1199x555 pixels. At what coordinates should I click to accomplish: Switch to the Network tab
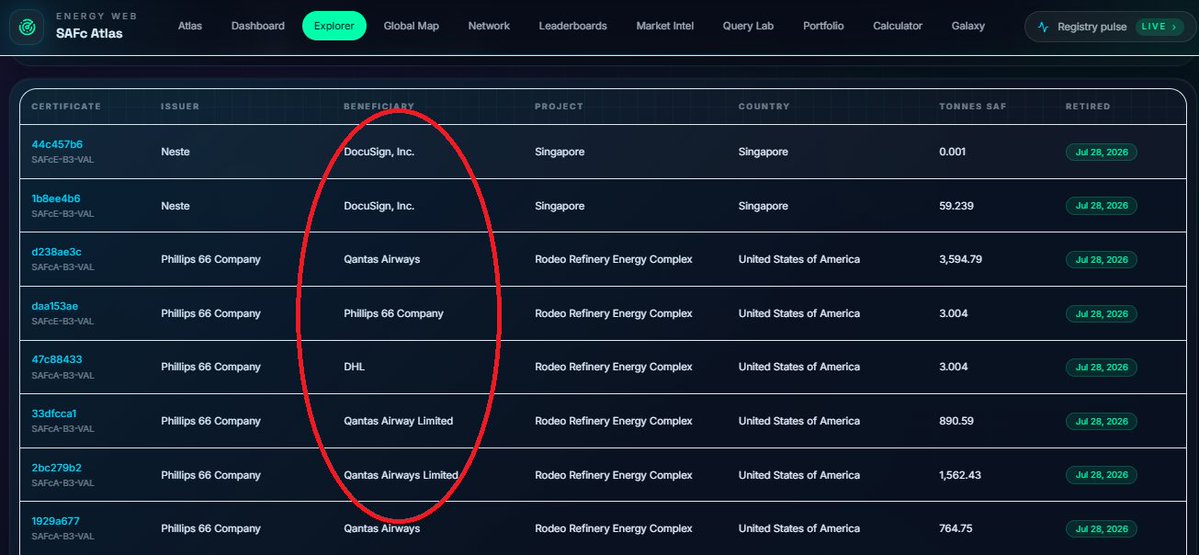[x=489, y=26]
